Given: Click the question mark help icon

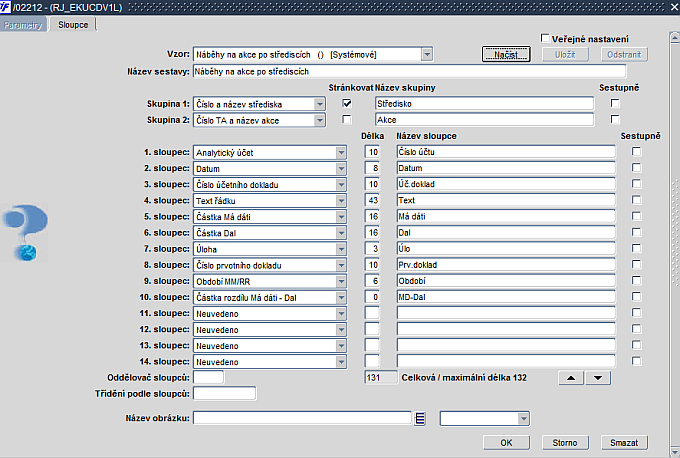Looking at the screenshot, I should 25,233.
